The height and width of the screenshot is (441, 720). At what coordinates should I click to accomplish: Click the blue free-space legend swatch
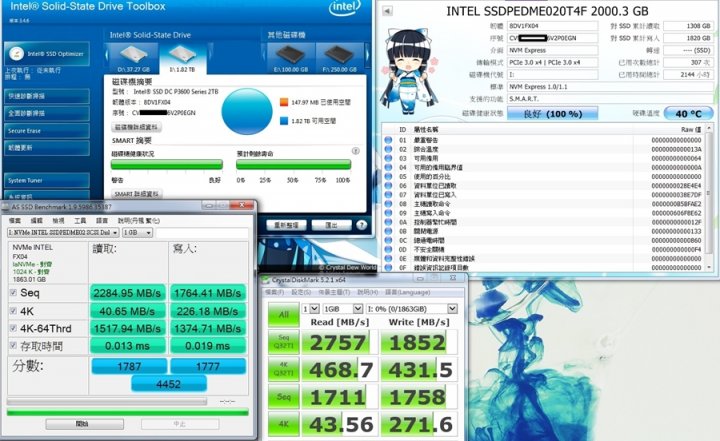coord(284,121)
